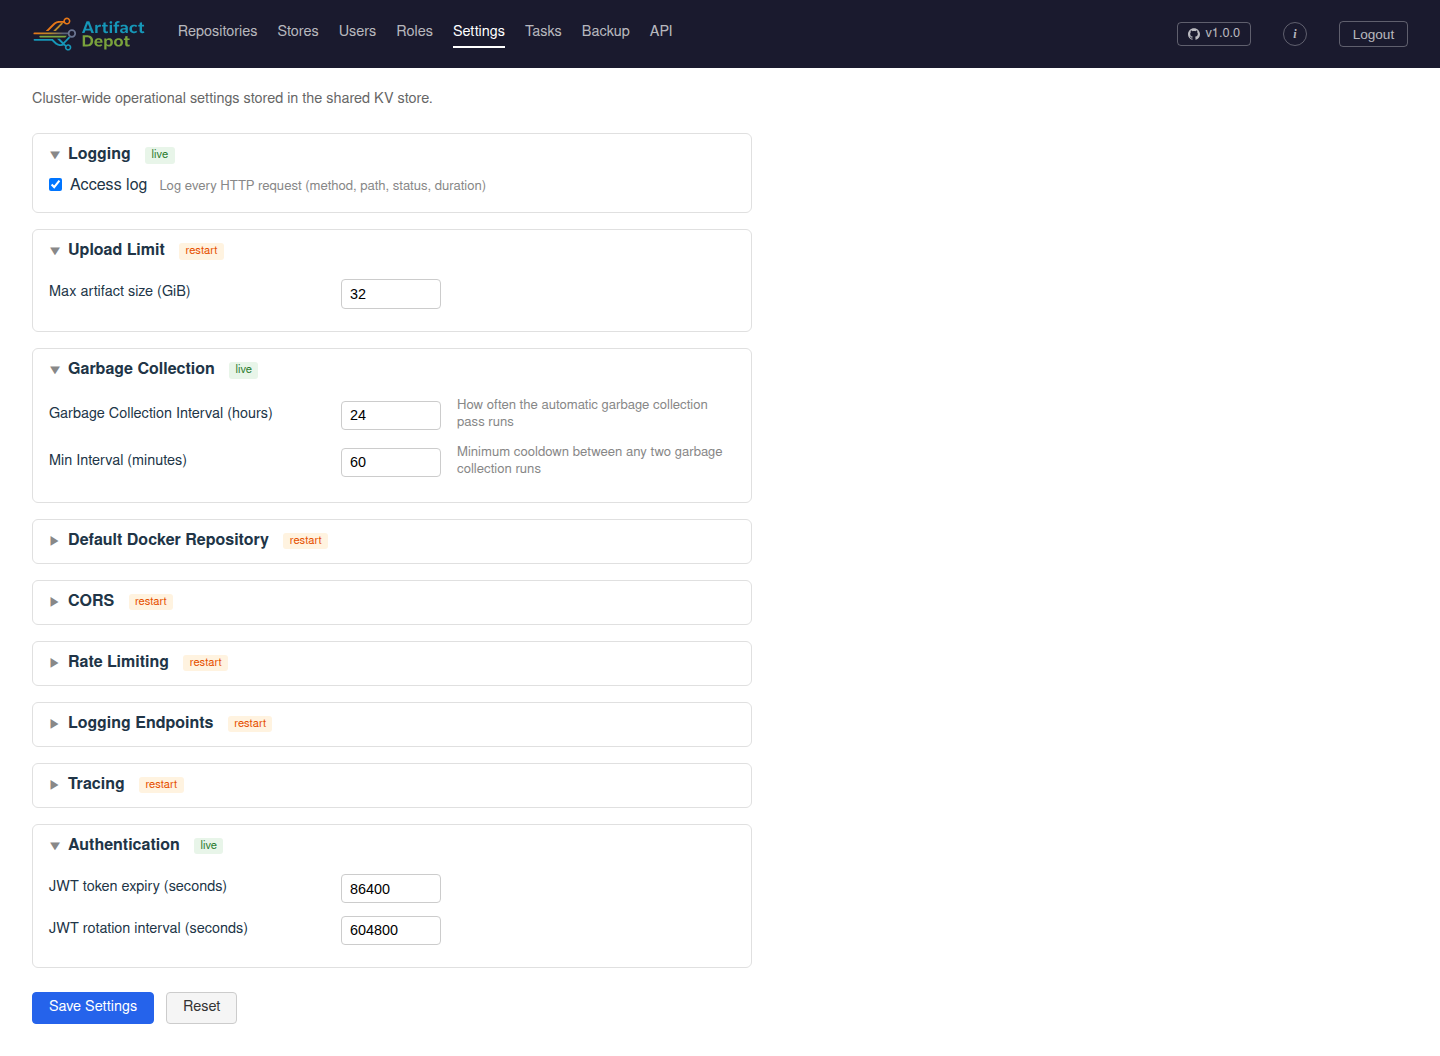
Task: Collapse the Logging section
Action: click(x=99, y=154)
